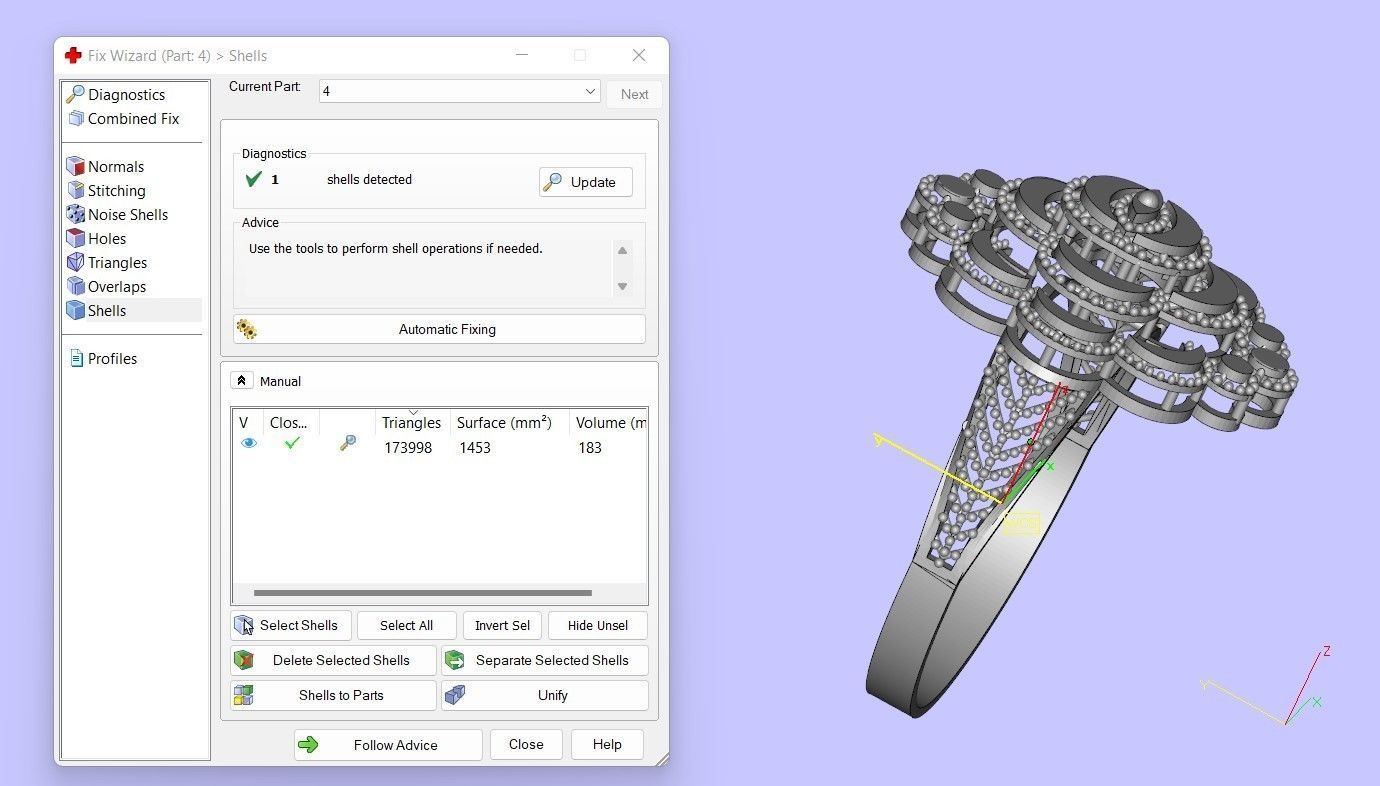Zoom to shell using magnifier icon in row
Viewport: 1380px width, 786px height.
[347, 443]
